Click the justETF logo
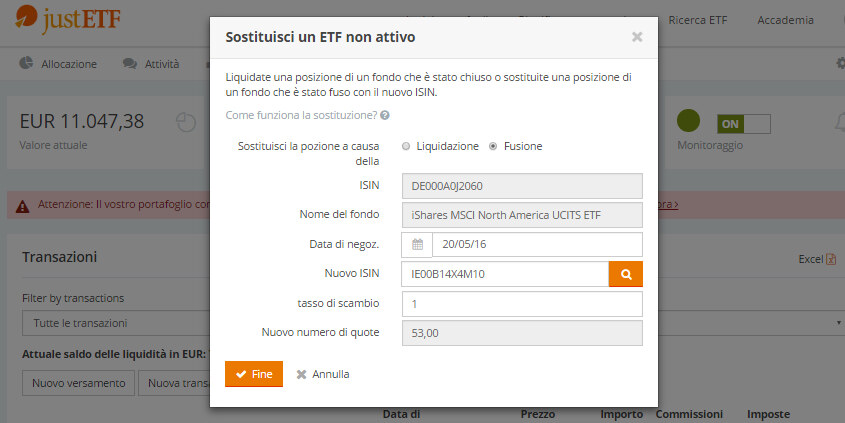The width and height of the screenshot is (845, 423). tap(58, 19)
